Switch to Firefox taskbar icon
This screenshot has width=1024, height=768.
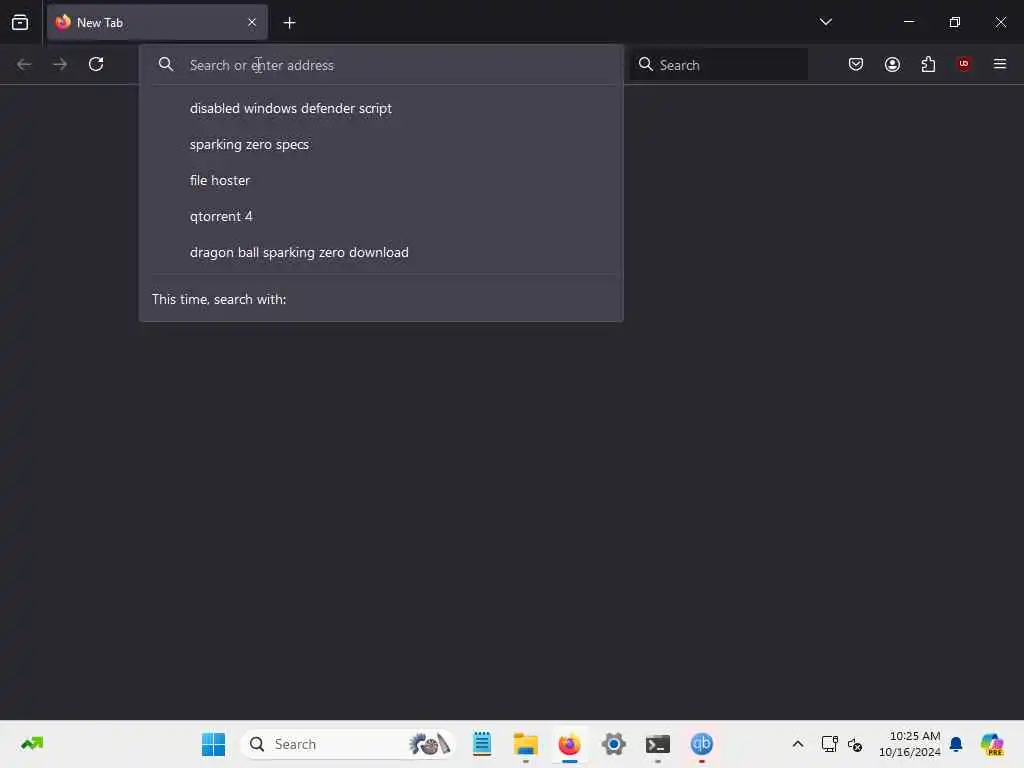pos(569,744)
